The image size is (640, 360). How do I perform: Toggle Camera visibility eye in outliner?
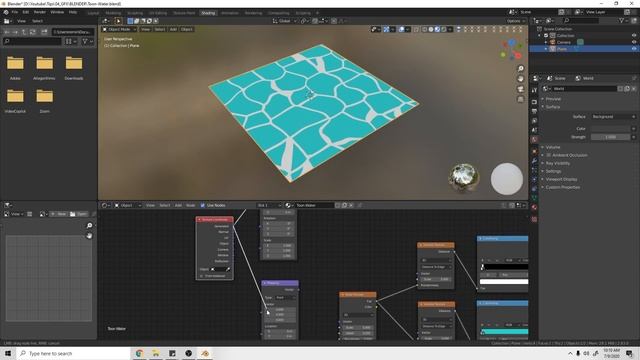pyautogui.click(x=634, y=42)
